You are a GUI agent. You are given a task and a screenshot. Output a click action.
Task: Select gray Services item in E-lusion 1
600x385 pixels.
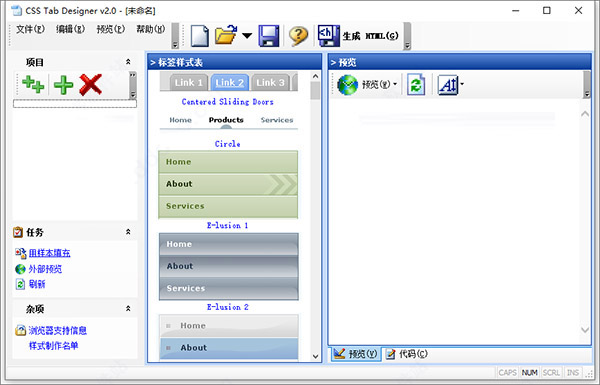(229, 289)
